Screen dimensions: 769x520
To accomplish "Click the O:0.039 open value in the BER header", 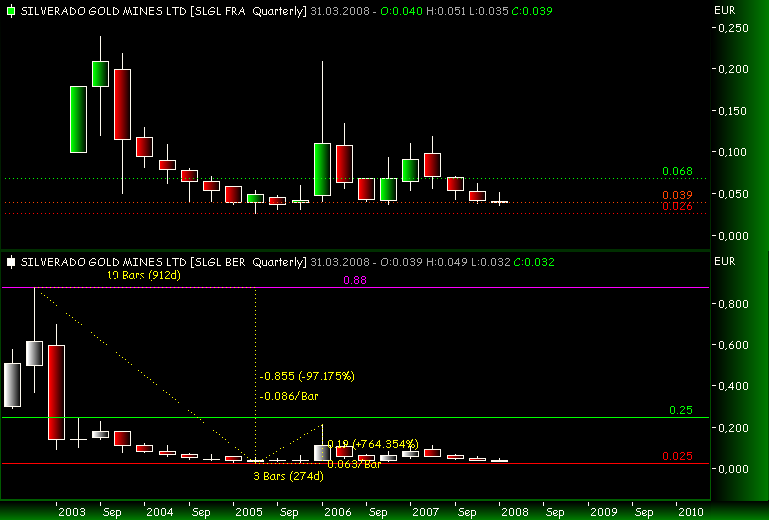I will coord(401,262).
